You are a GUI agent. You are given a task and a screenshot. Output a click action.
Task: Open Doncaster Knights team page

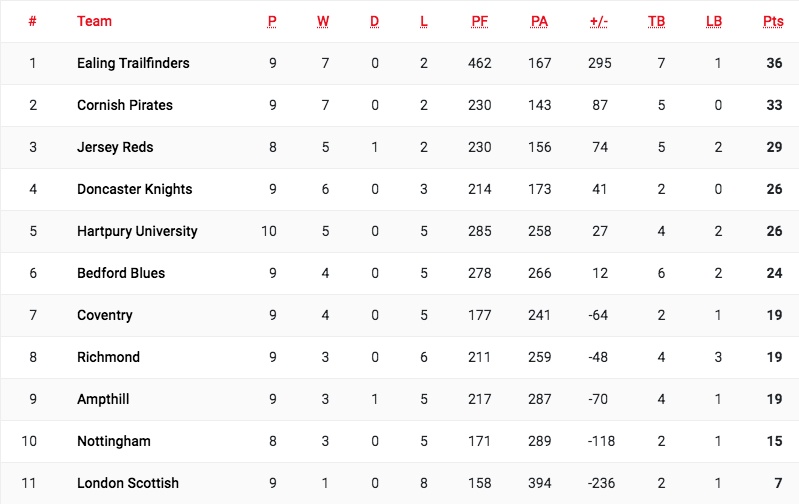click(x=134, y=189)
